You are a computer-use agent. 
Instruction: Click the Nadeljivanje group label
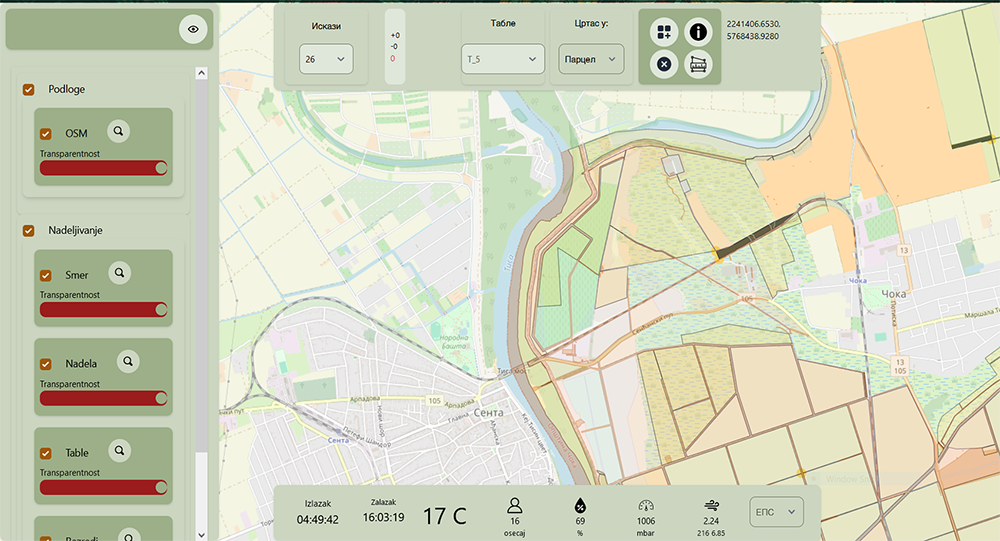point(75,230)
